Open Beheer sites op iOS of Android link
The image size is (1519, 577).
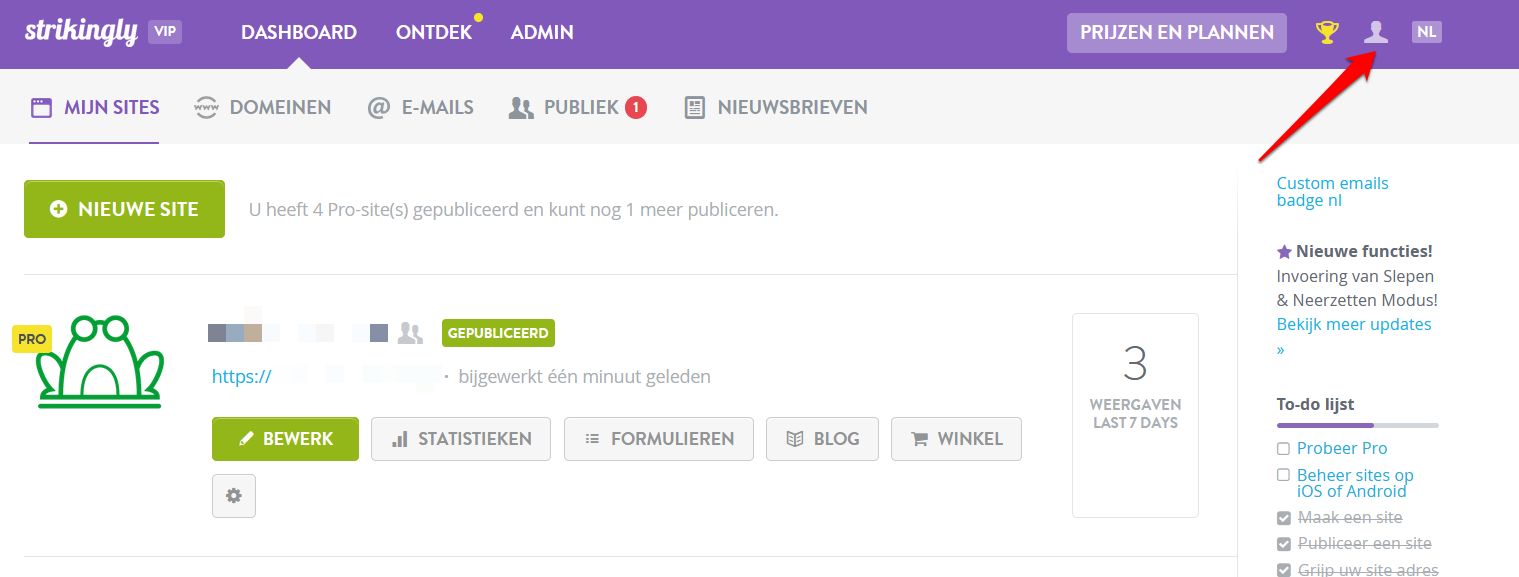(x=1355, y=483)
